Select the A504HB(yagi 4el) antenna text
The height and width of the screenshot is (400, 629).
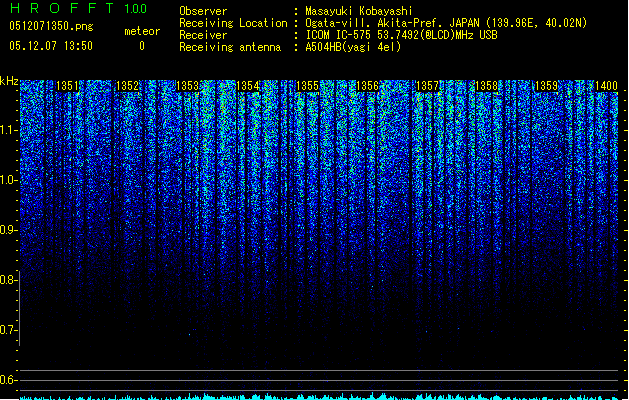coord(353,47)
